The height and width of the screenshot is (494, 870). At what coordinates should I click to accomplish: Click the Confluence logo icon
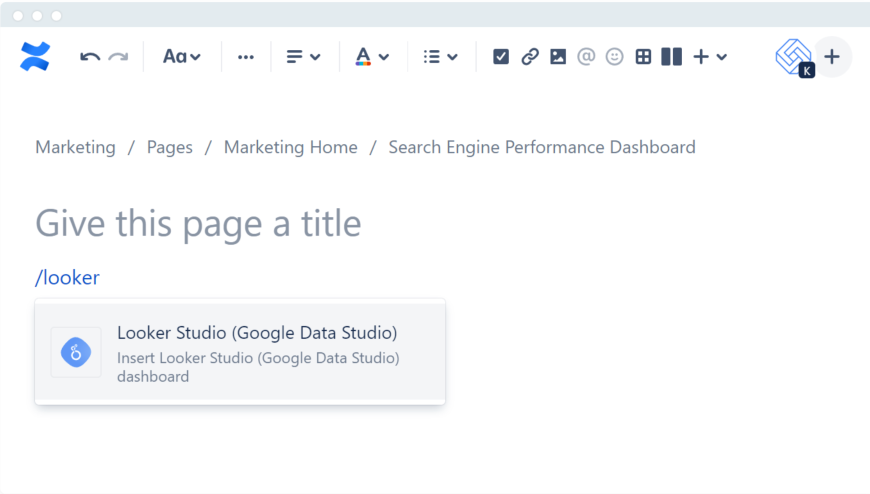pos(35,57)
